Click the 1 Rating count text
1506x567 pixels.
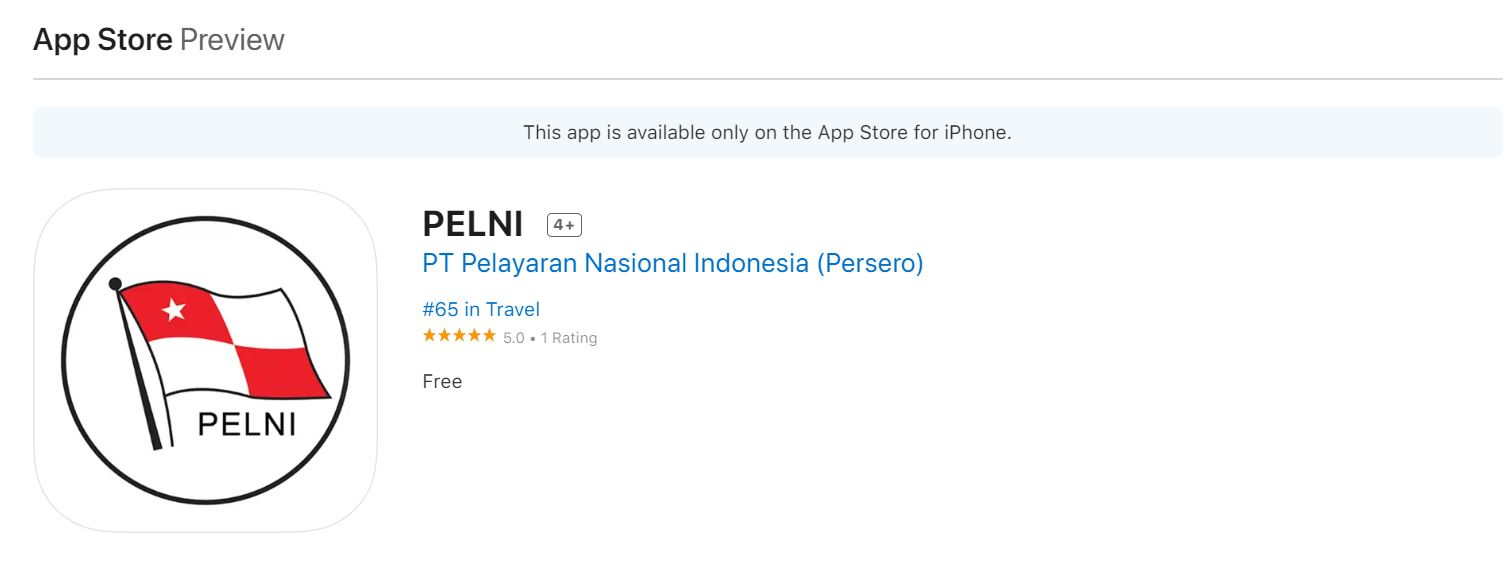pyautogui.click(x=569, y=338)
